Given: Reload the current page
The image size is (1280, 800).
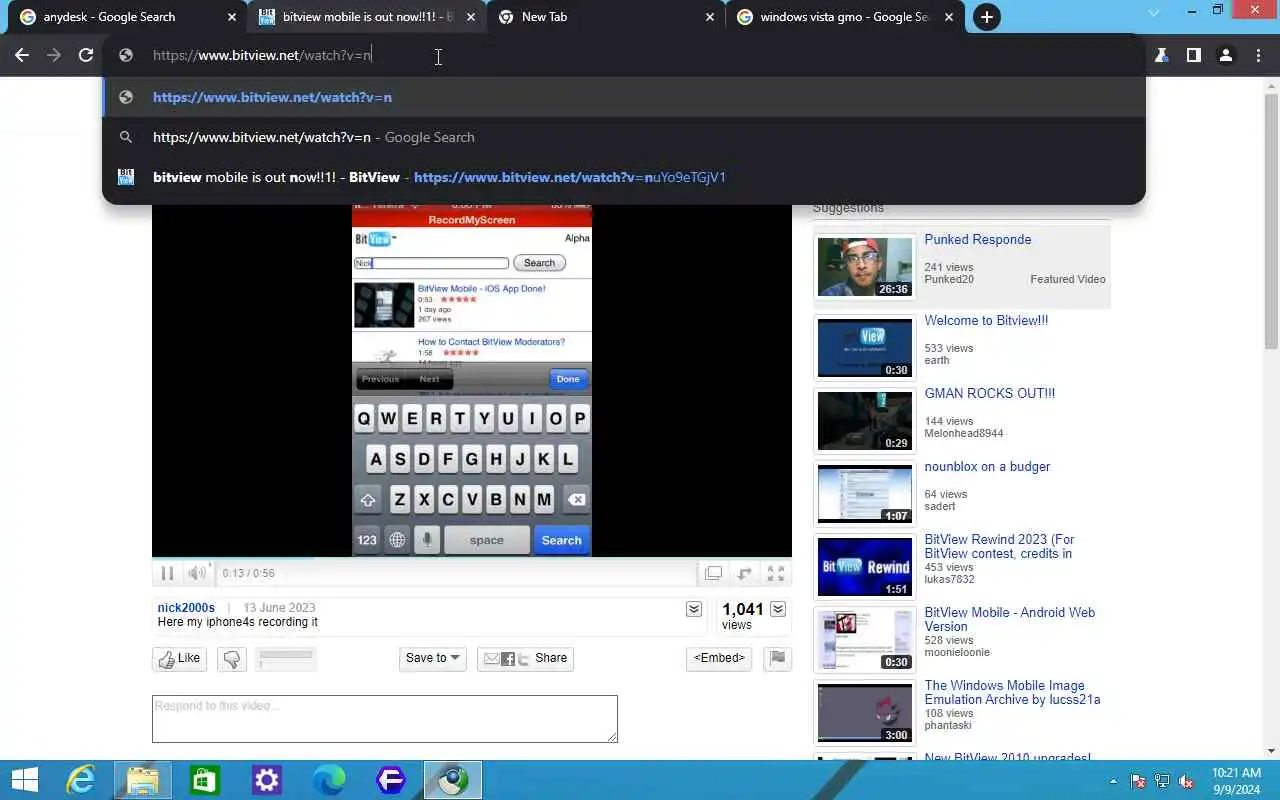Looking at the screenshot, I should coord(86,56).
